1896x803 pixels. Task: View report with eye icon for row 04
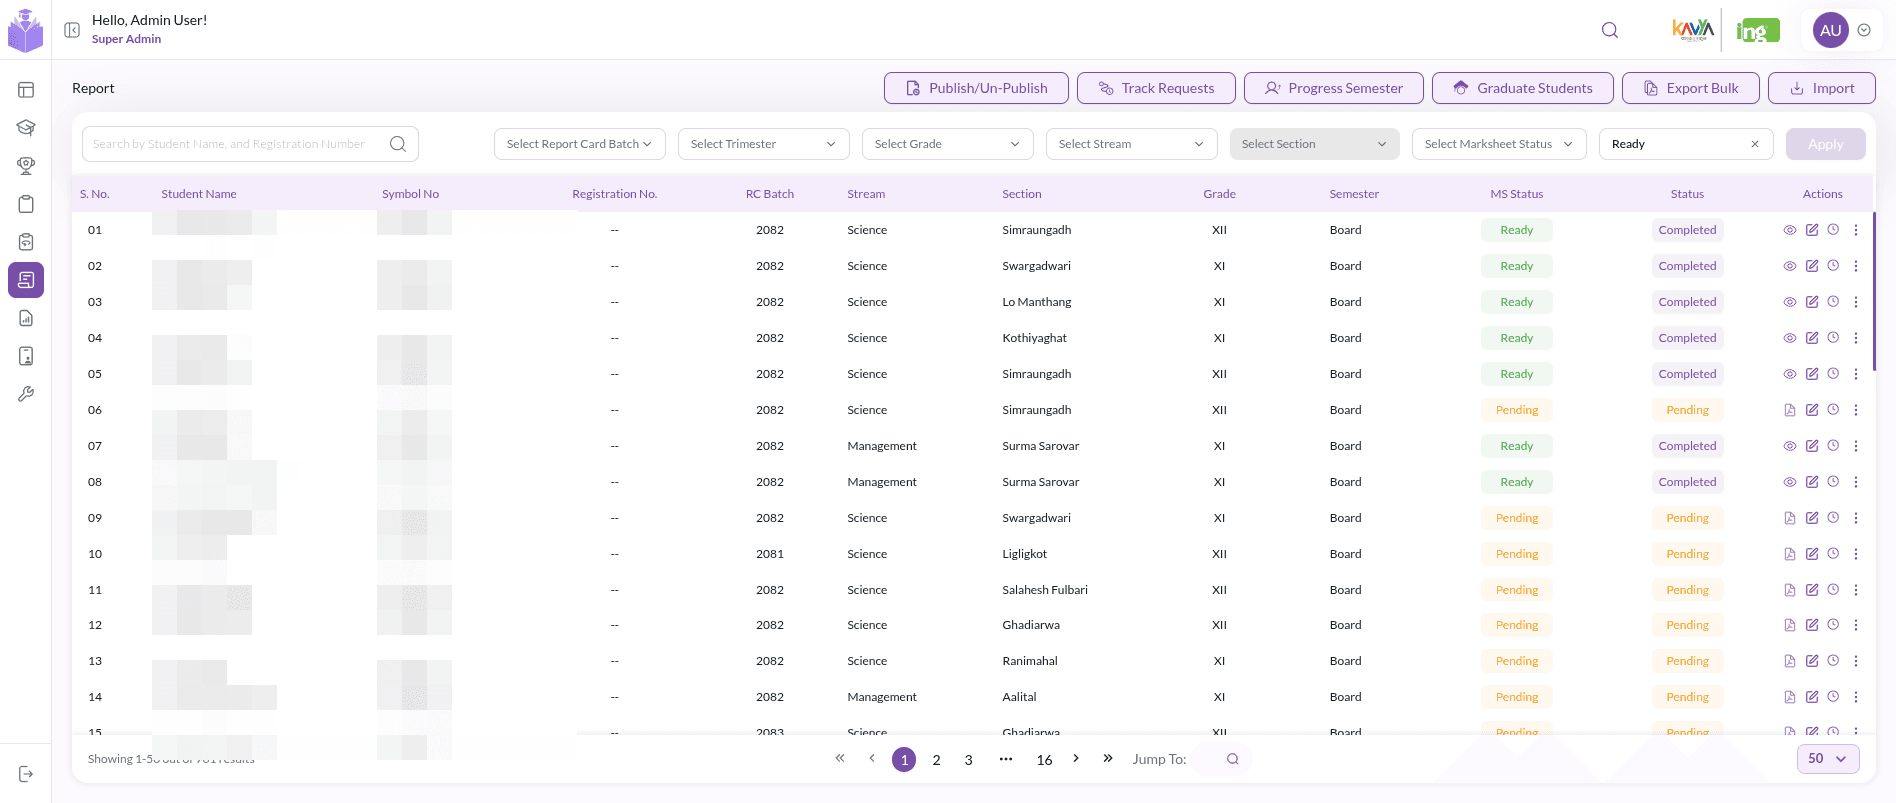click(1790, 338)
